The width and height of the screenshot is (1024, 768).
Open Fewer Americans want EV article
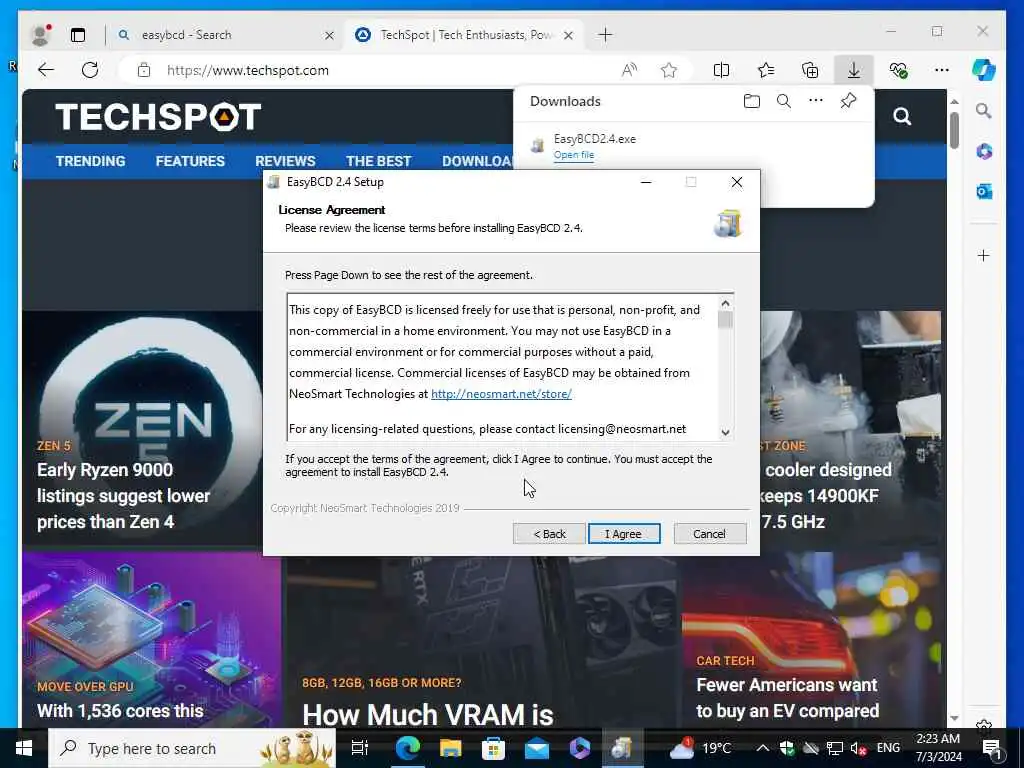tap(788, 697)
